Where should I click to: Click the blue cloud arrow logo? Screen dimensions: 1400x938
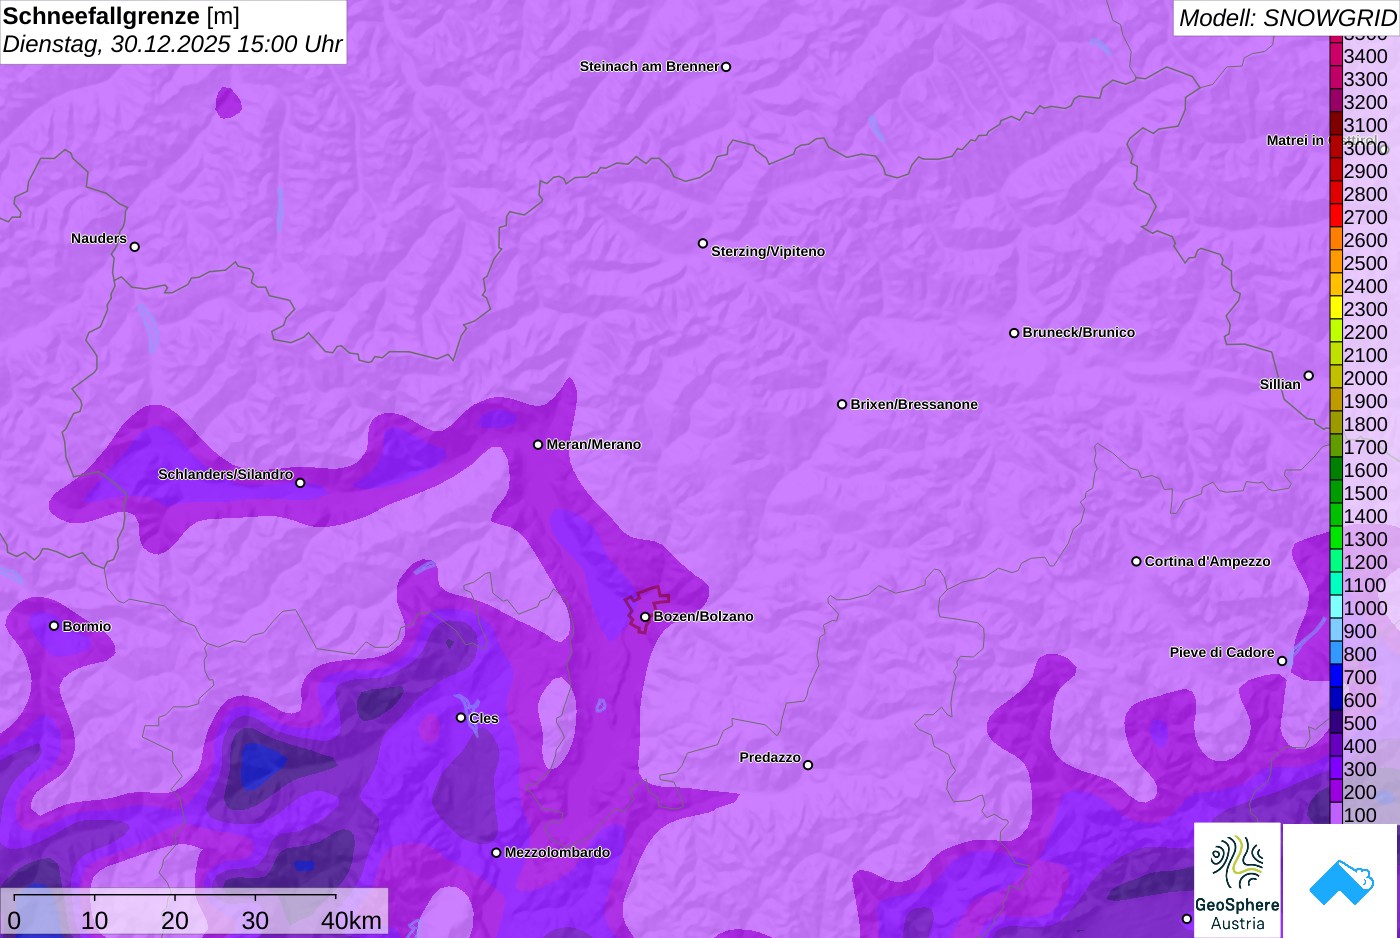point(1341,880)
